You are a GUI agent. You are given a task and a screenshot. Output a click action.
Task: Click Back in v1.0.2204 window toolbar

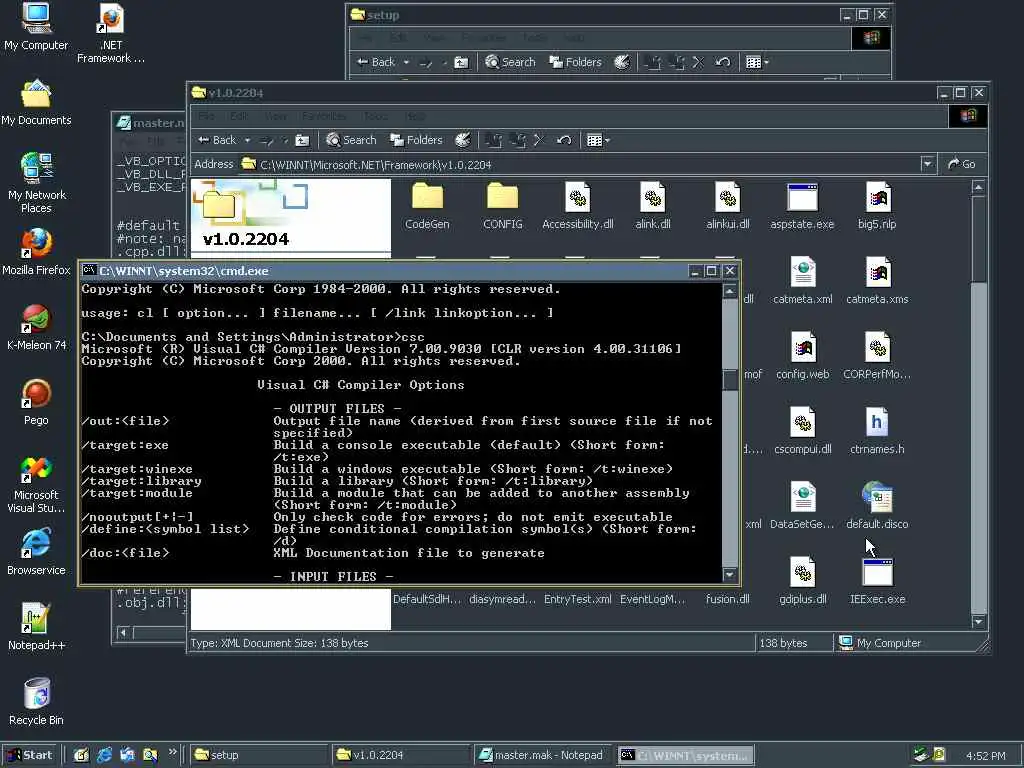(x=217, y=140)
